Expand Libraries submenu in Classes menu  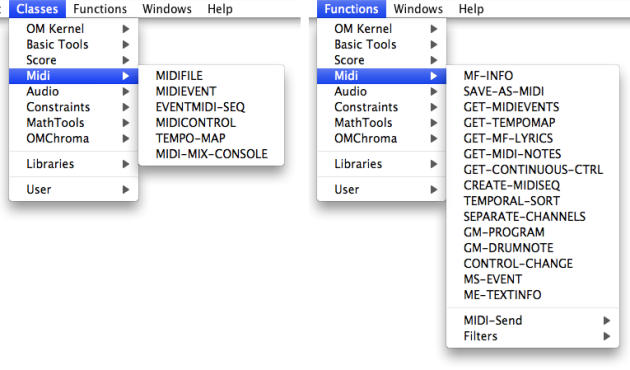click(74, 164)
